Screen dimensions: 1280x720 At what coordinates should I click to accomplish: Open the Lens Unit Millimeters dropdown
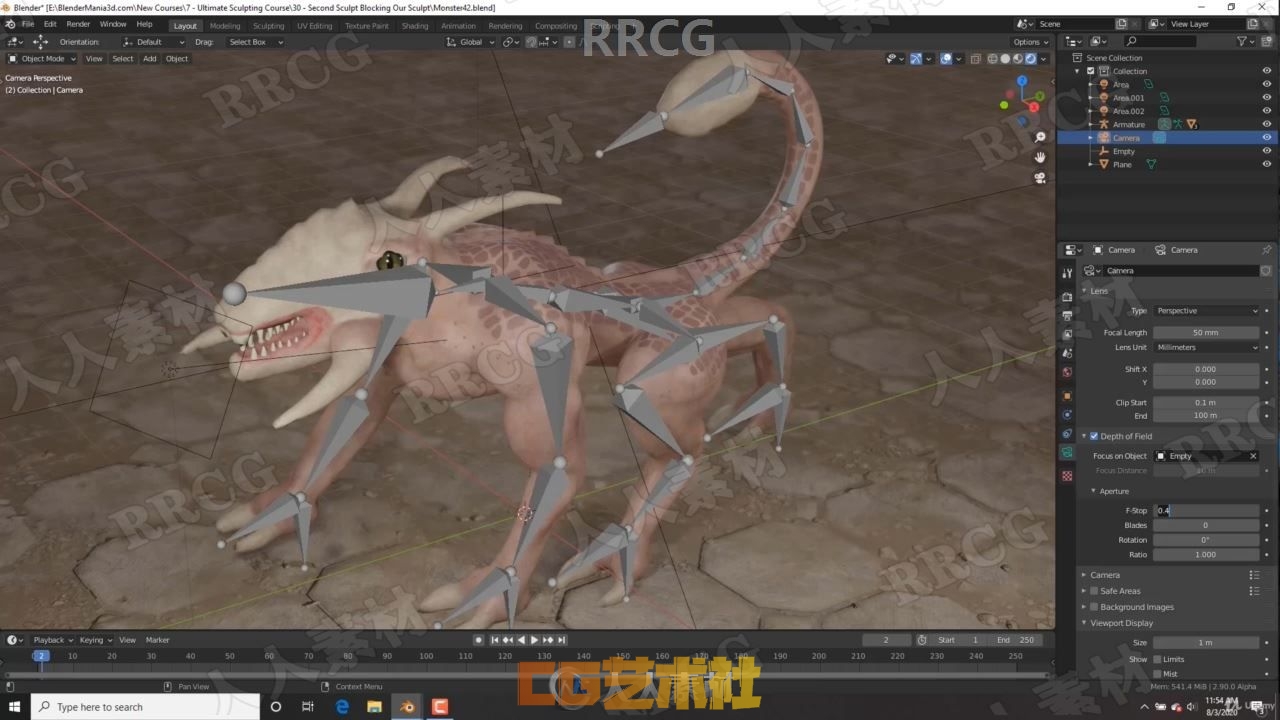coord(1206,347)
